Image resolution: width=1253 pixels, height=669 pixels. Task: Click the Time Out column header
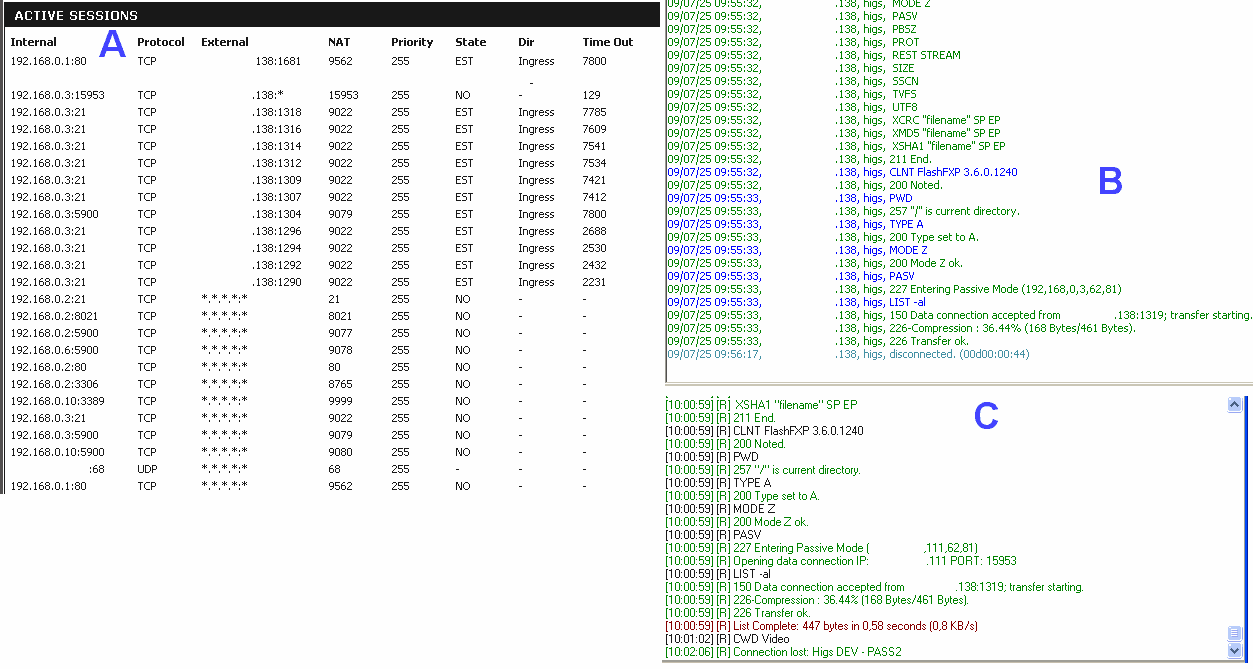click(x=608, y=42)
